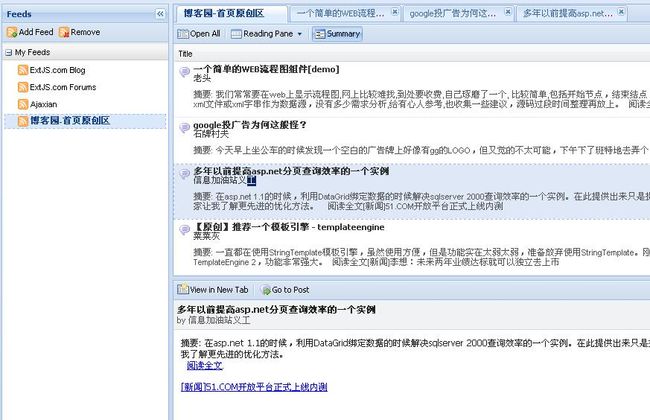Open the post google投广告为何这般怪？
This screenshot has height=420, width=650.
click(x=250, y=125)
